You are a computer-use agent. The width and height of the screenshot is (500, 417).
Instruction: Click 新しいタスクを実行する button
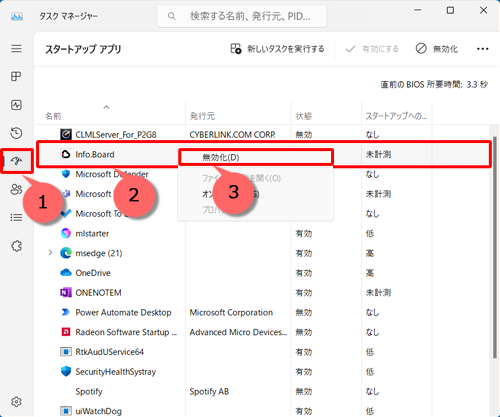click(277, 49)
